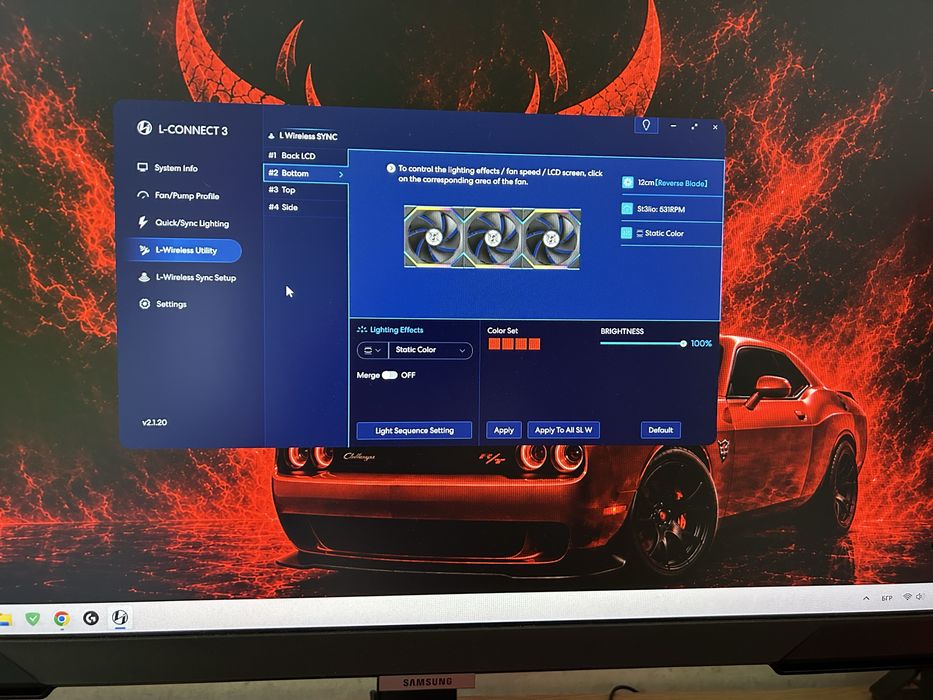
Task: Click the L-Connect taskbar icon
Action: click(120, 618)
